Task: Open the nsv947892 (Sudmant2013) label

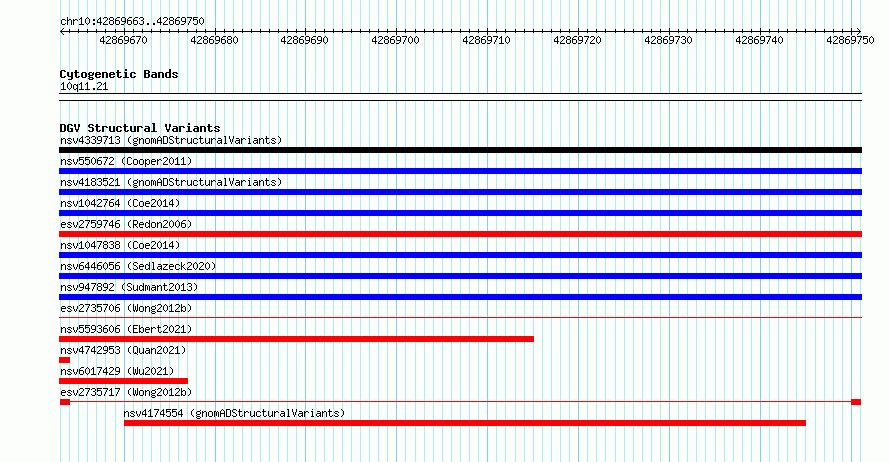Action: (129, 287)
